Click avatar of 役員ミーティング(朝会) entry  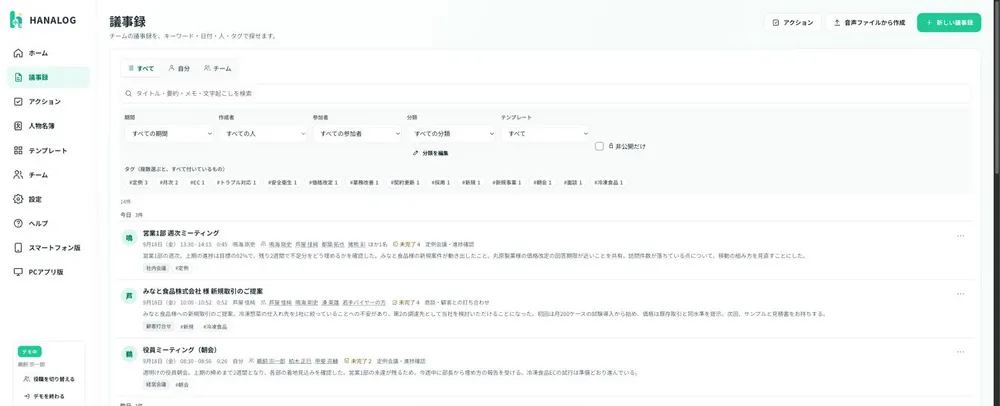(x=129, y=354)
